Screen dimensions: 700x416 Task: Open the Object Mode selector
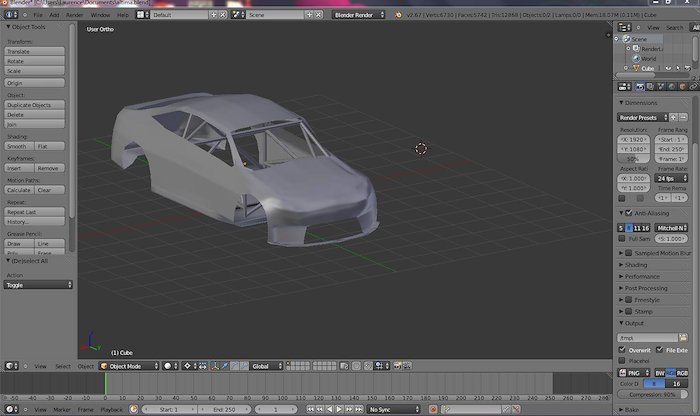tap(129, 366)
